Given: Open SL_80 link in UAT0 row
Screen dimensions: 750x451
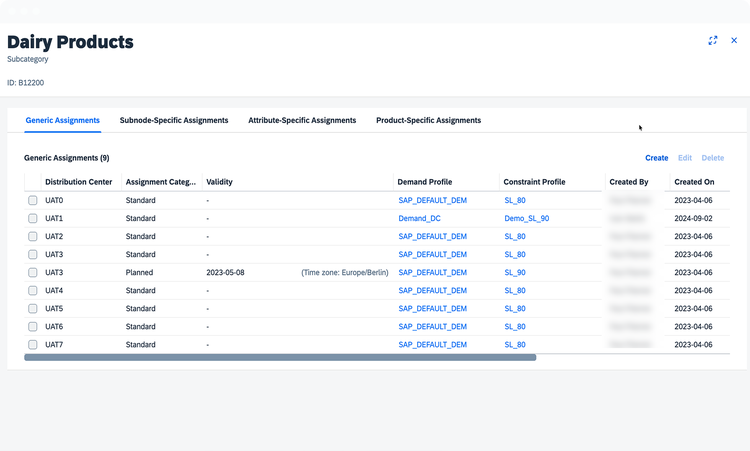Looking at the screenshot, I should (x=515, y=200).
